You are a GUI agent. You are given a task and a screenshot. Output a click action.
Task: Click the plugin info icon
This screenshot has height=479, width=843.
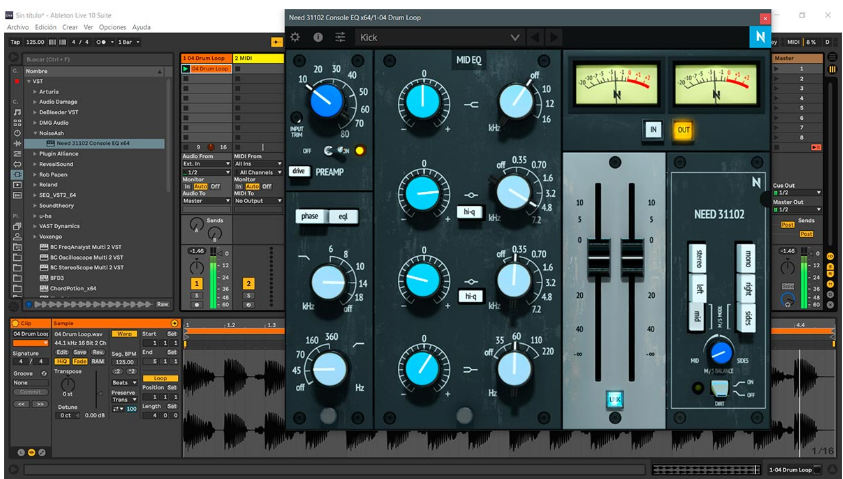point(318,37)
